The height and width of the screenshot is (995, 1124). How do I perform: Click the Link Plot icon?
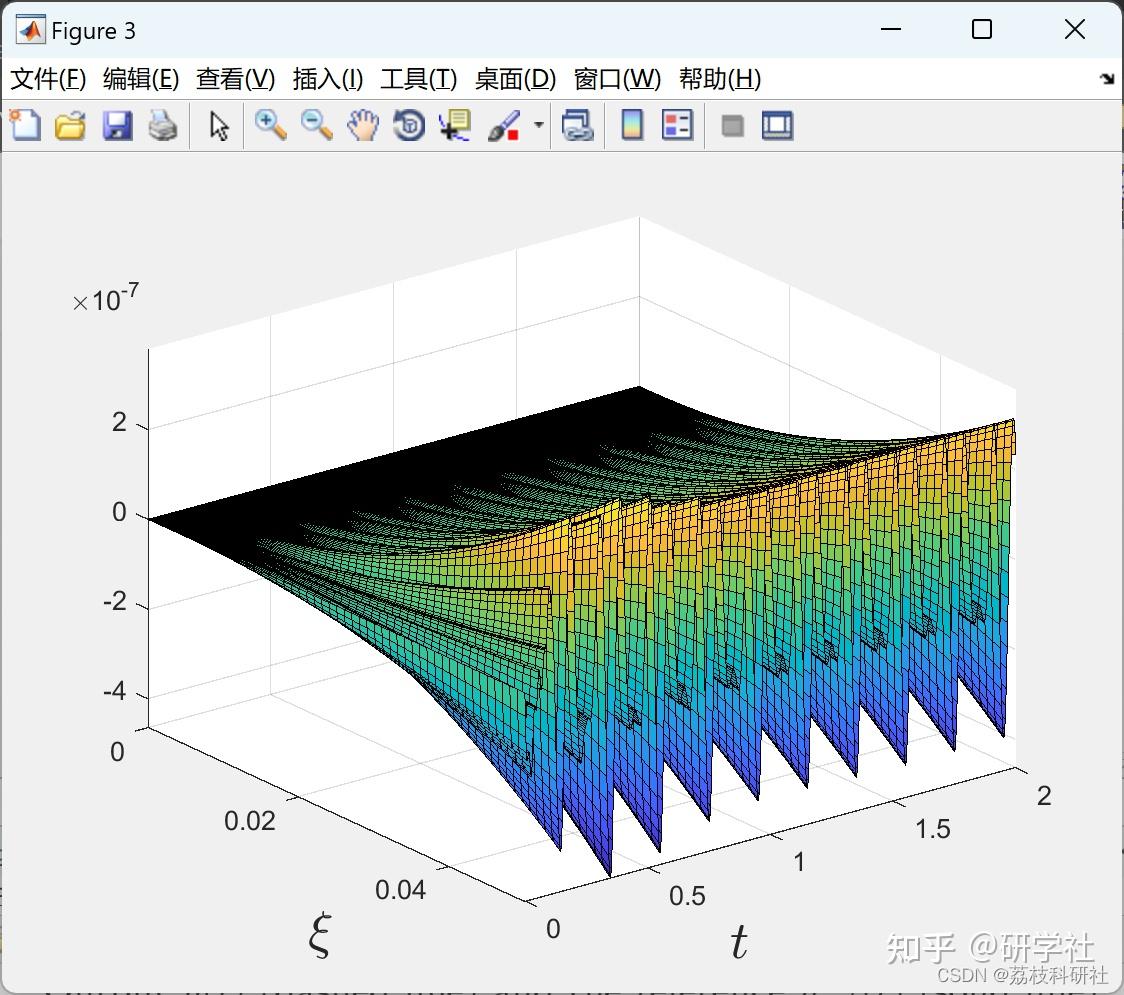point(578,125)
